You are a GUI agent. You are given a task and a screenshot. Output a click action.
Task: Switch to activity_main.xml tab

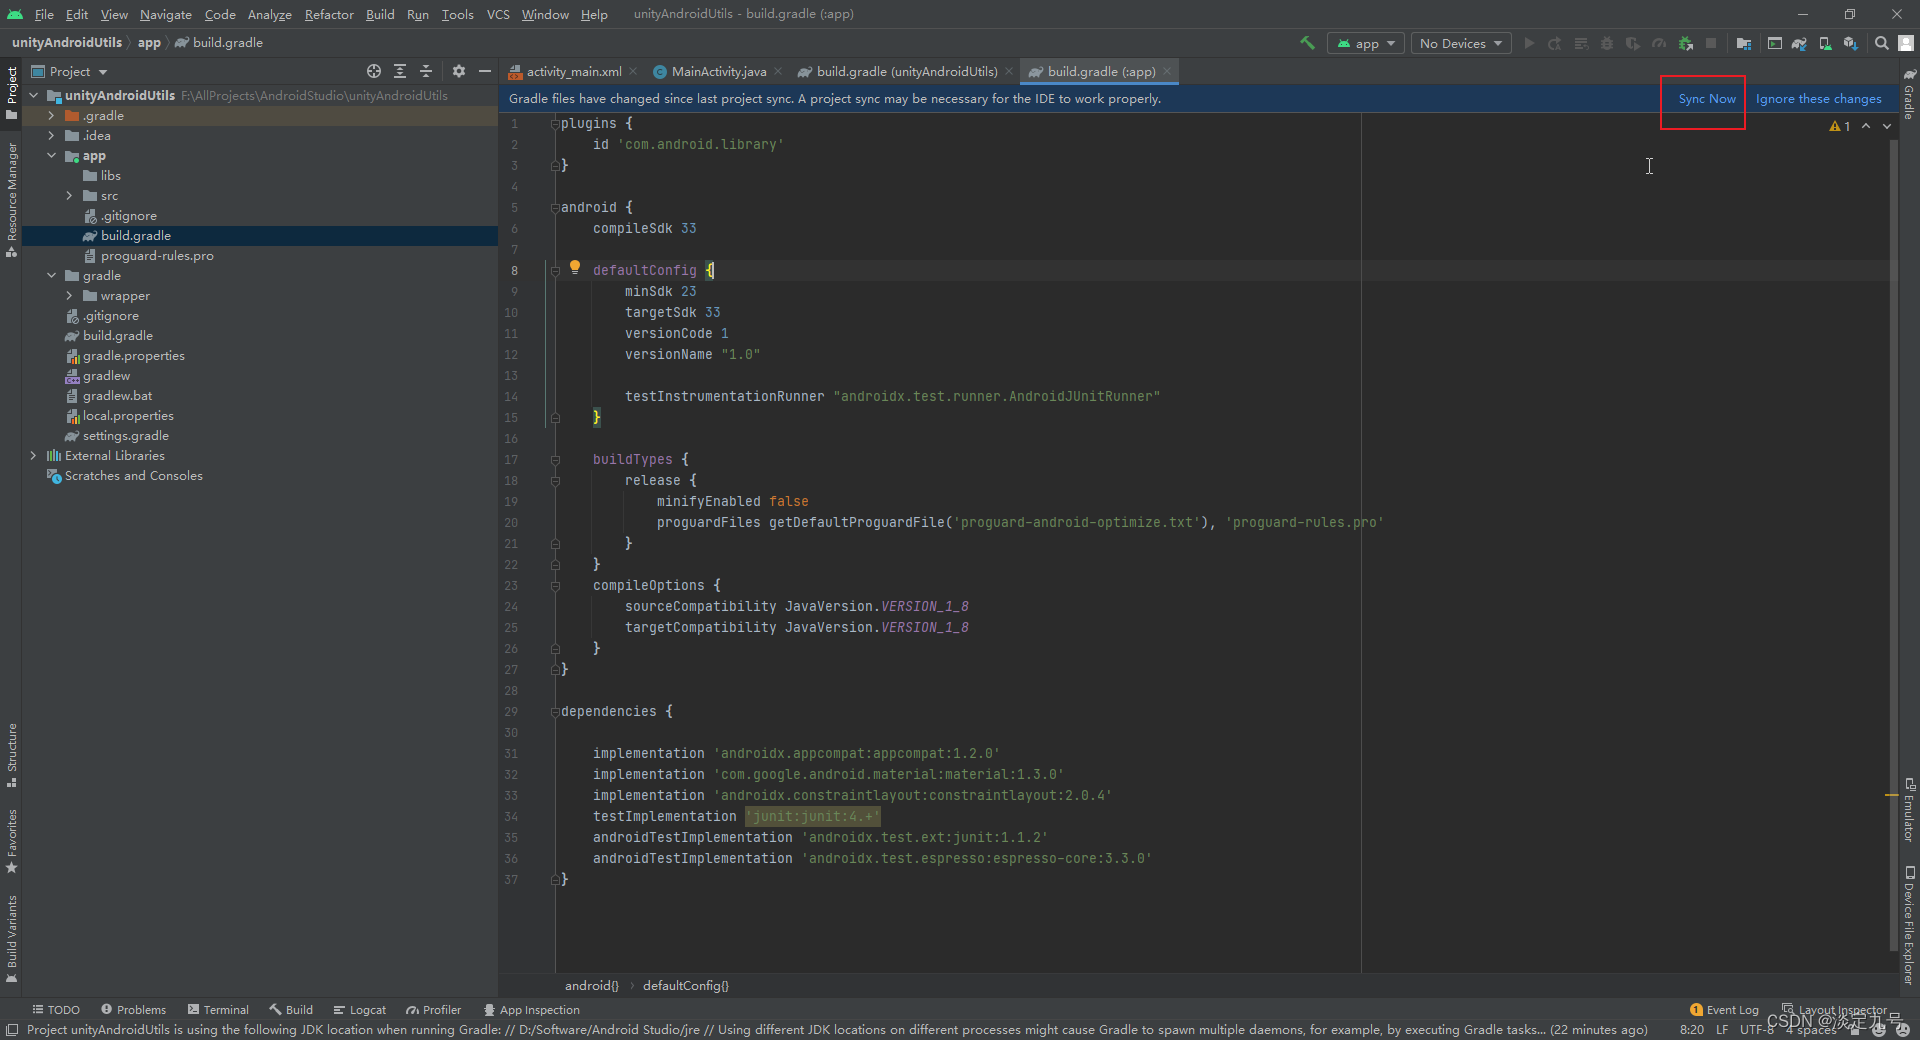pyautogui.click(x=573, y=71)
